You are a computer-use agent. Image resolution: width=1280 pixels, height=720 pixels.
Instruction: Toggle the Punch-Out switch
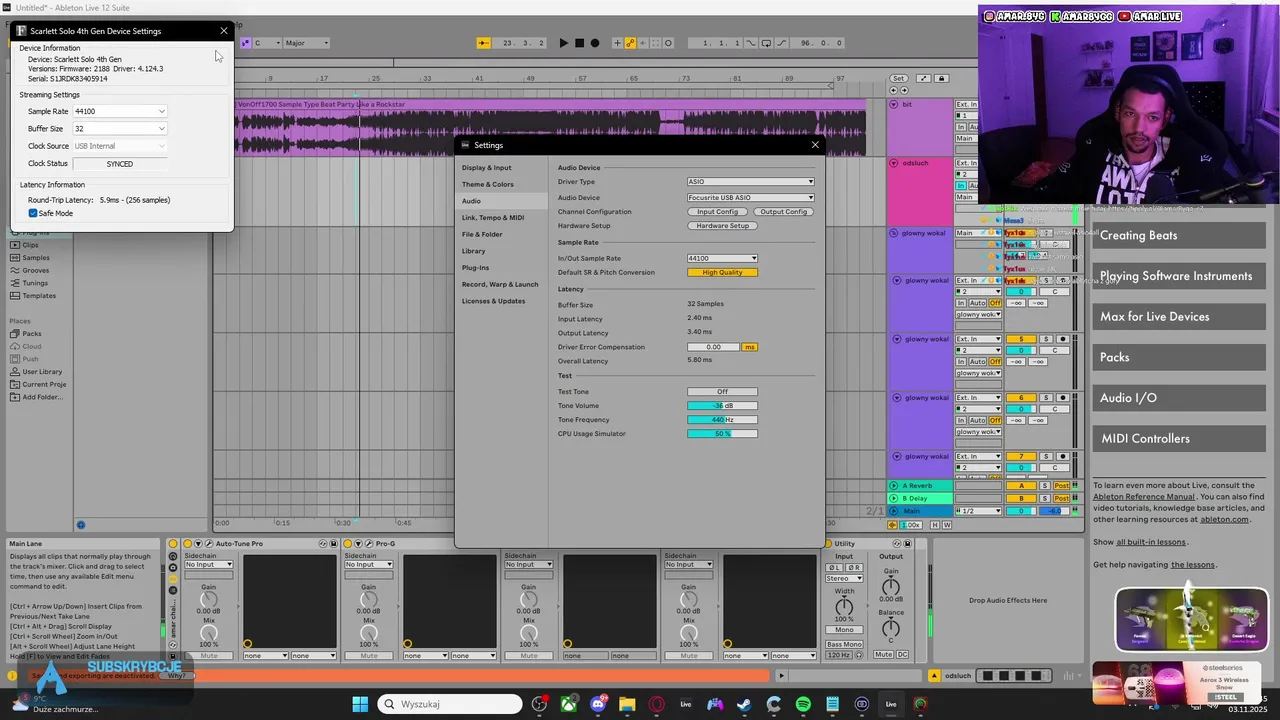(x=782, y=43)
